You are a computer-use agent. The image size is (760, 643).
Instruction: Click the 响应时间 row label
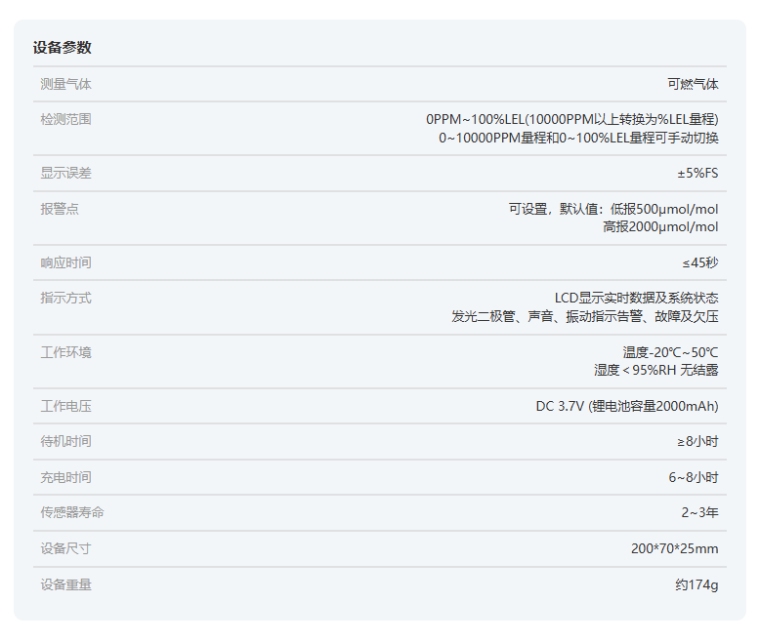(x=68, y=263)
